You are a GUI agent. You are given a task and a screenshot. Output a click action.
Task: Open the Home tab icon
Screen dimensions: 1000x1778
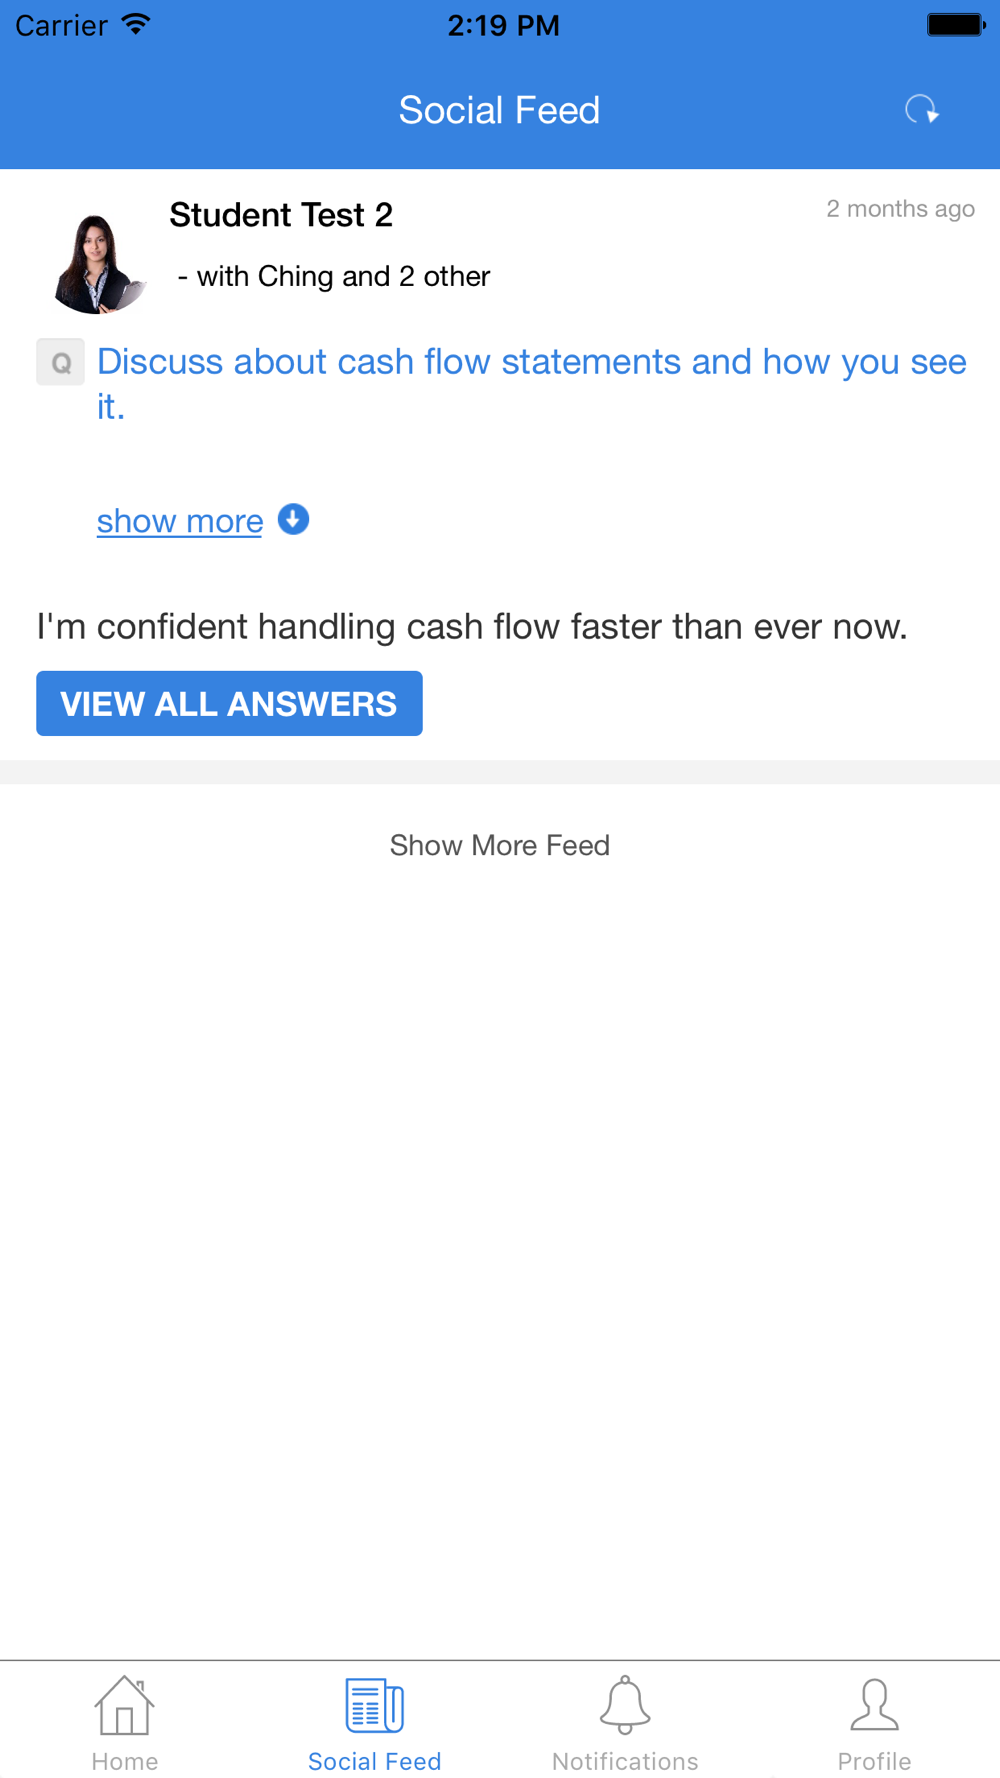tap(124, 1705)
